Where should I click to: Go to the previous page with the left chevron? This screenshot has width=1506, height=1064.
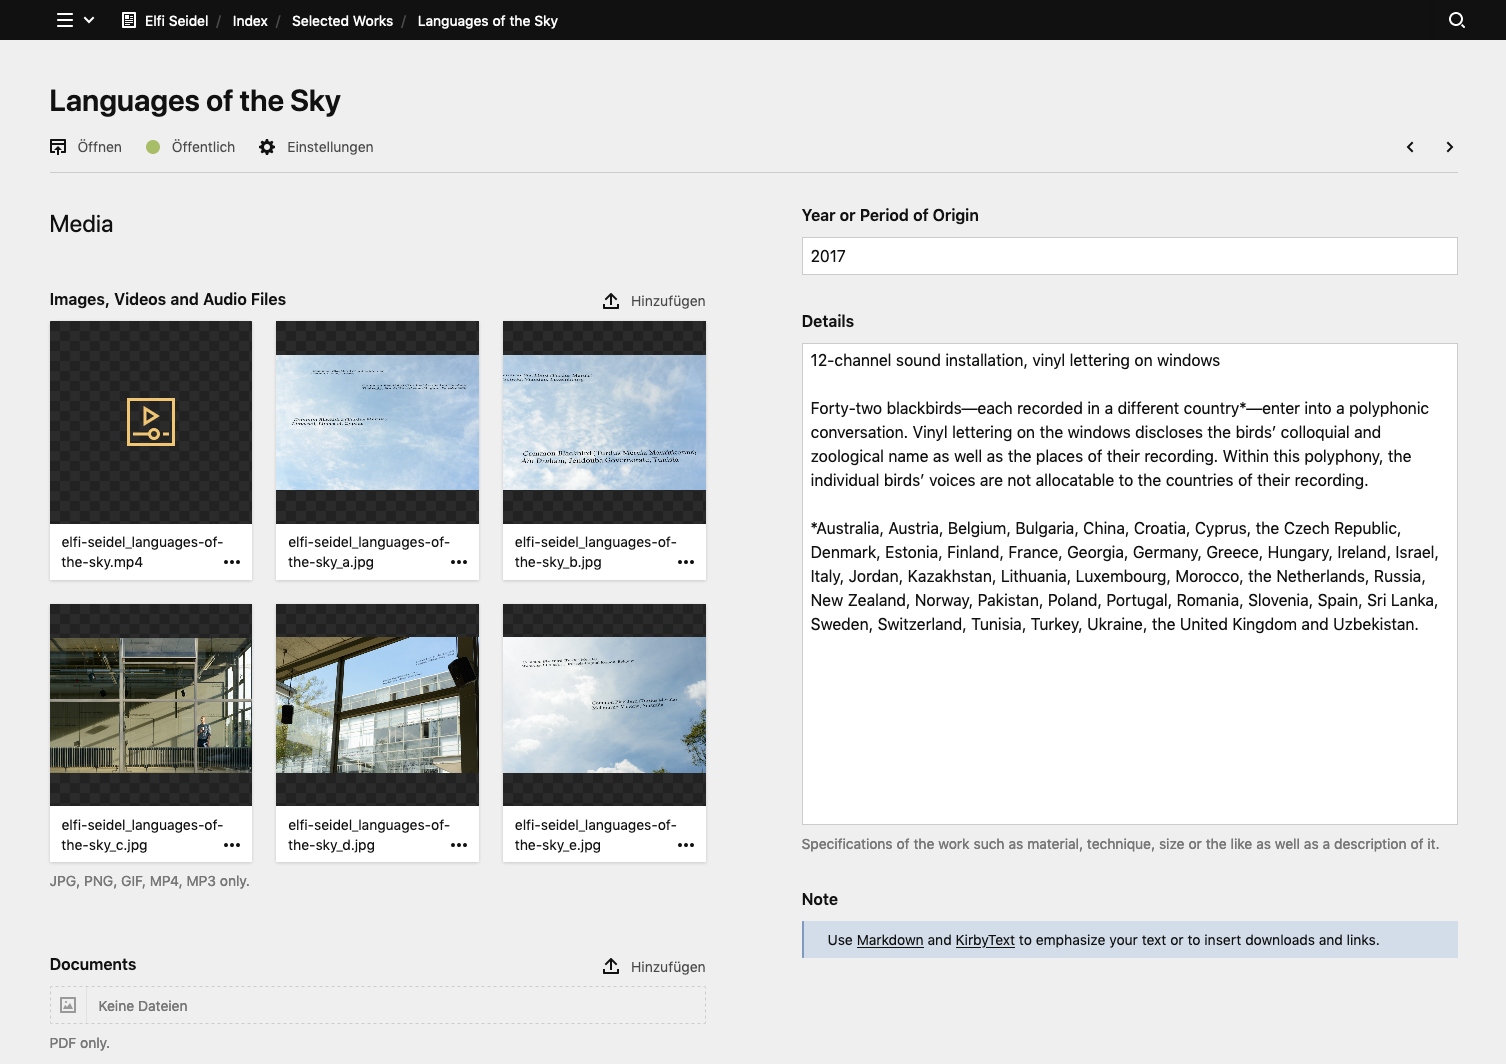[x=1409, y=147]
